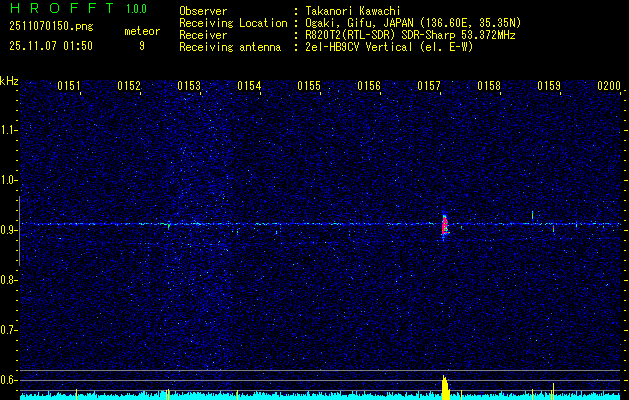The image size is (629, 400).
Task: Click the 0155 time marker
Action: click(309, 86)
